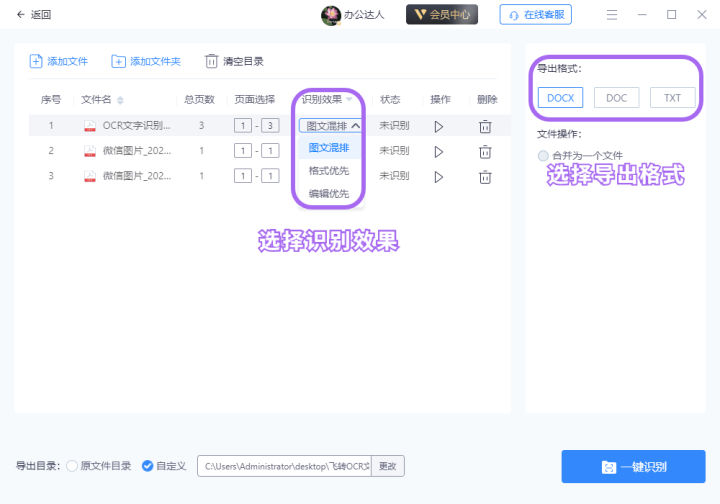This screenshot has width=720, height=504.
Task: Delete the OCR文字识别 file row
Action: click(x=485, y=126)
